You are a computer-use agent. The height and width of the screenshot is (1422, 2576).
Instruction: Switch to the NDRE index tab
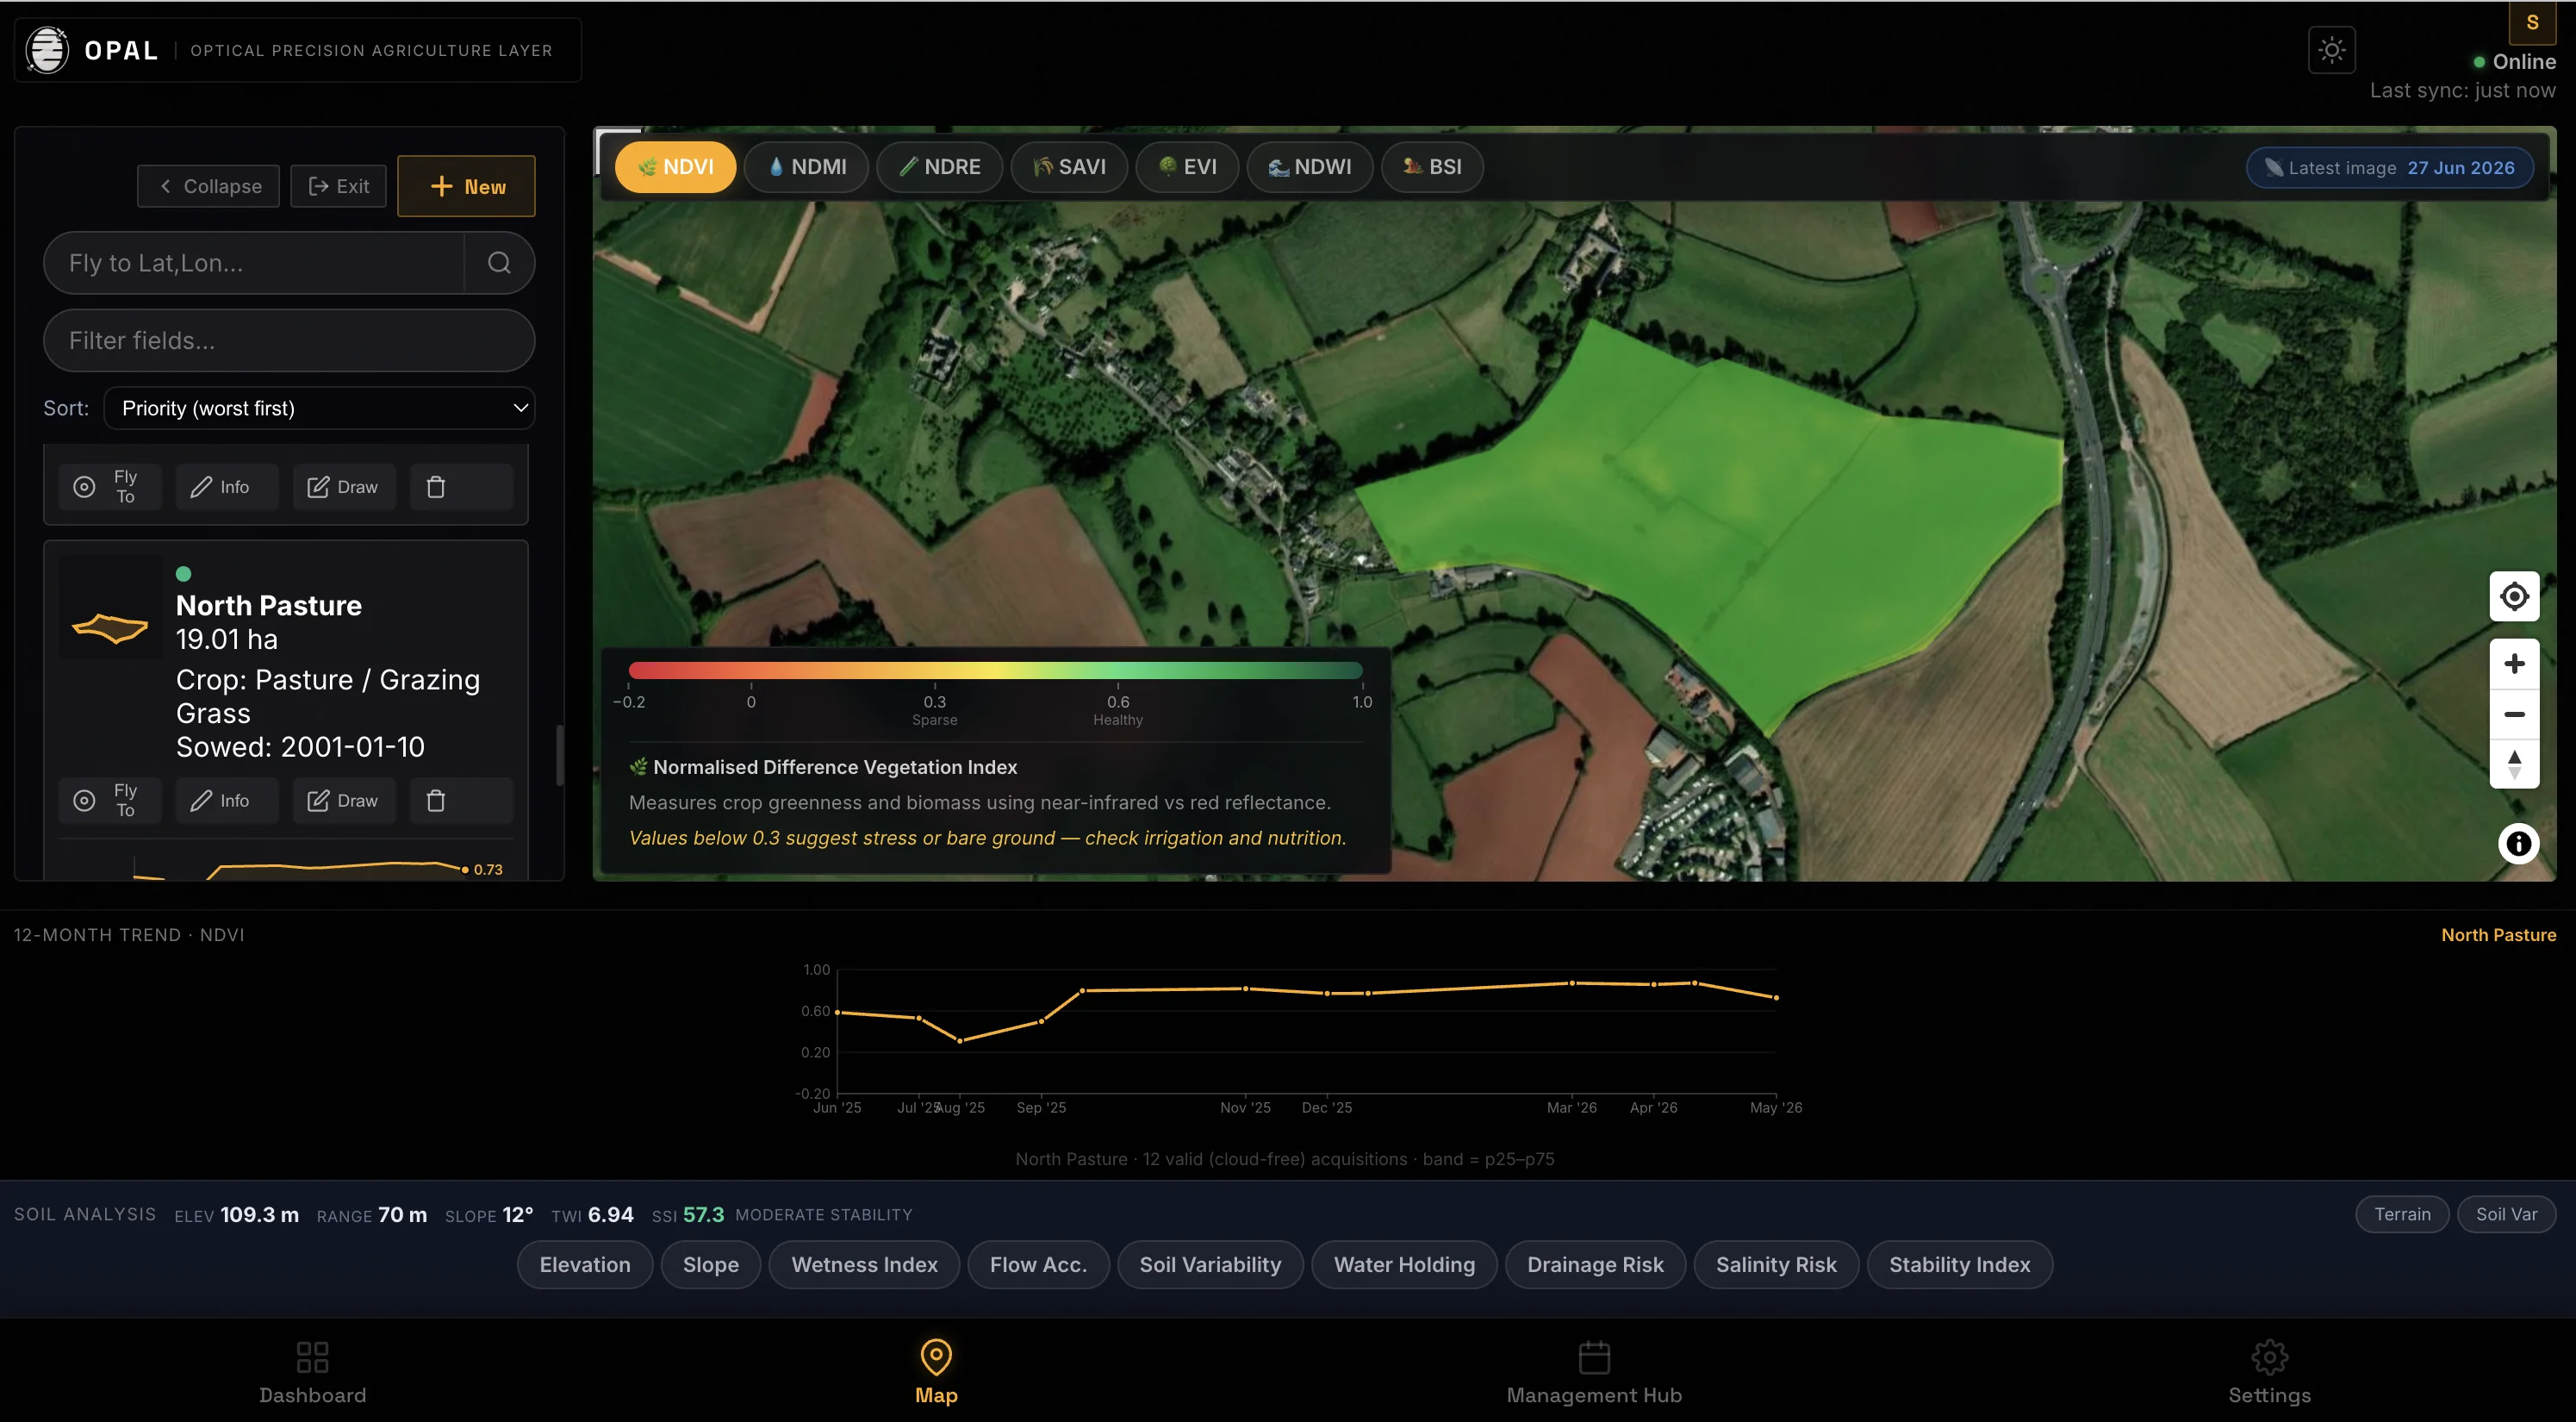[x=939, y=167]
